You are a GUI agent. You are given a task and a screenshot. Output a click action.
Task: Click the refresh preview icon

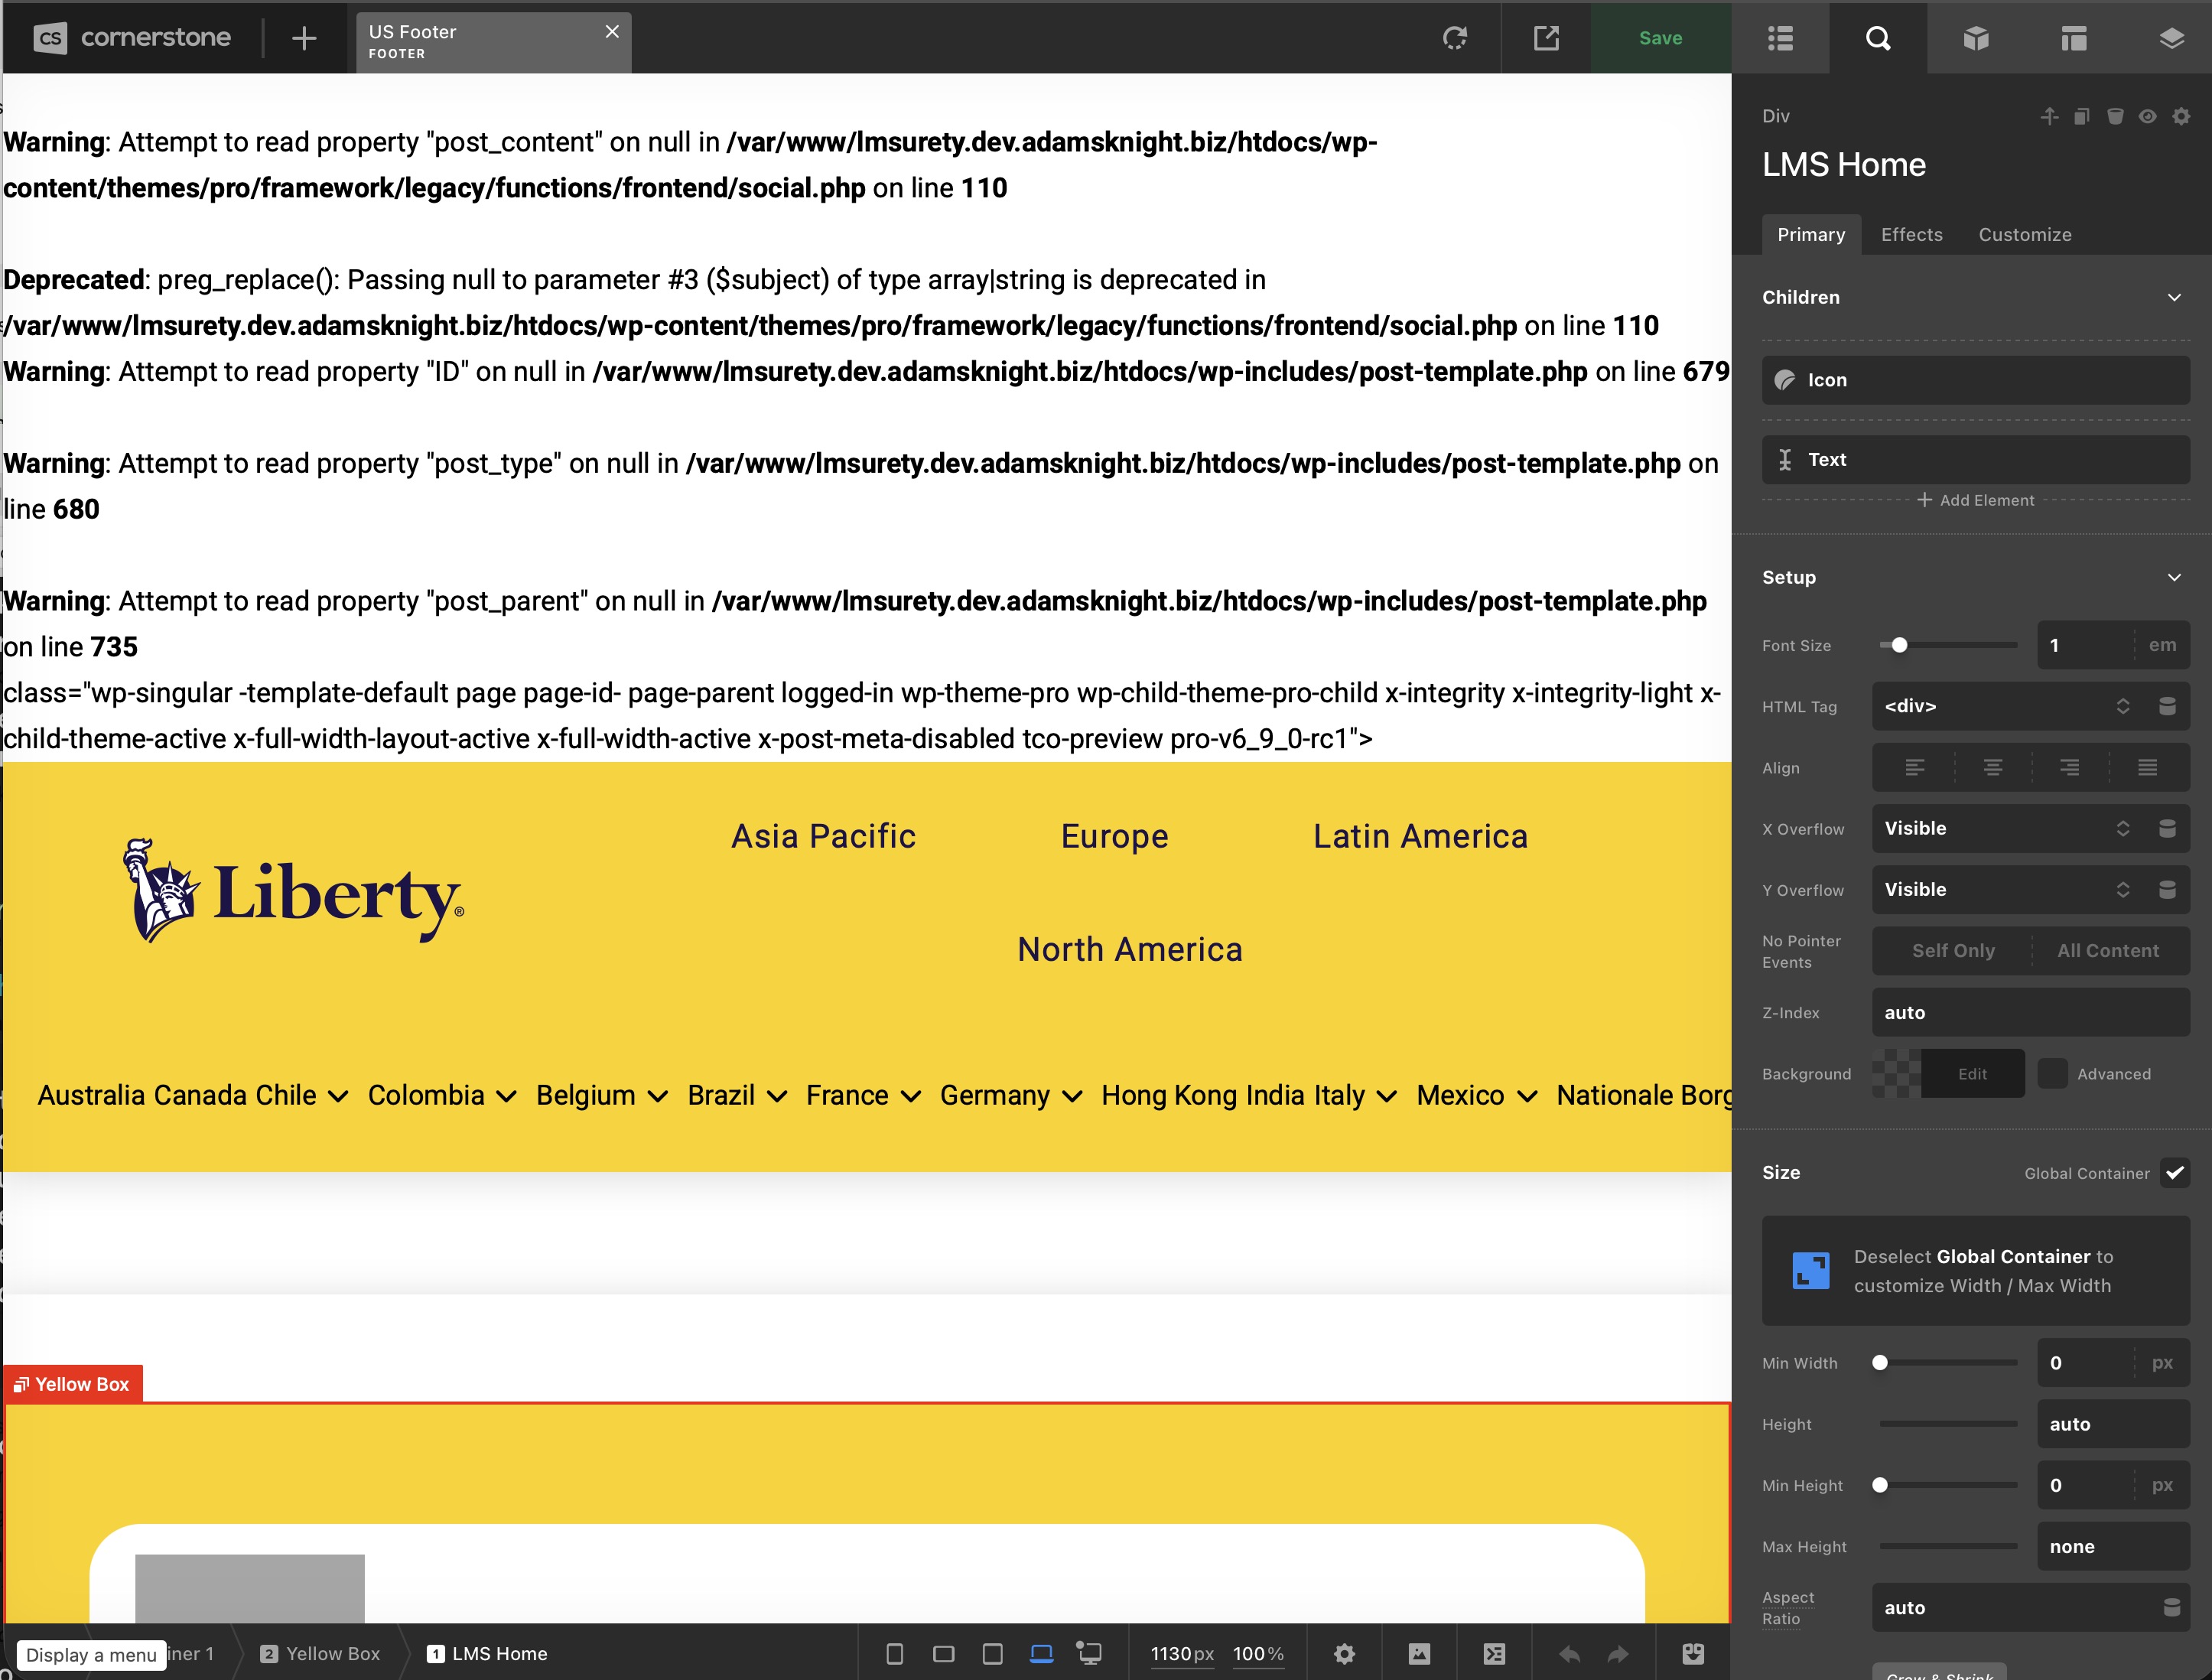click(x=1455, y=38)
